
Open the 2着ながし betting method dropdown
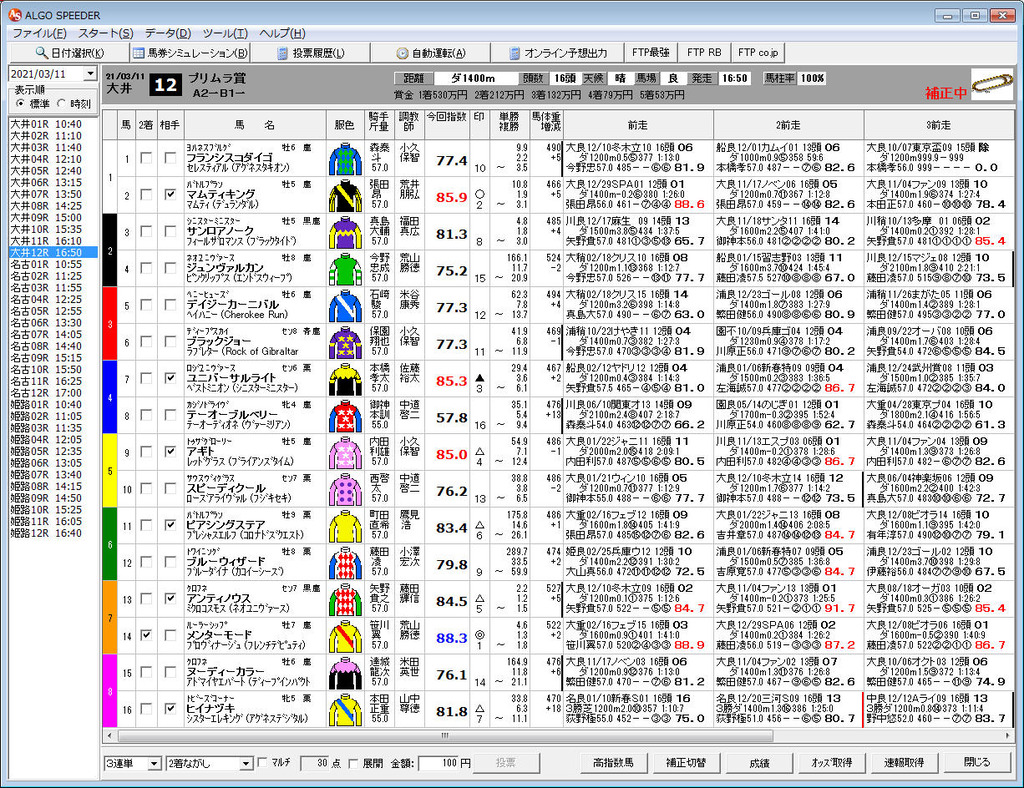[x=246, y=763]
